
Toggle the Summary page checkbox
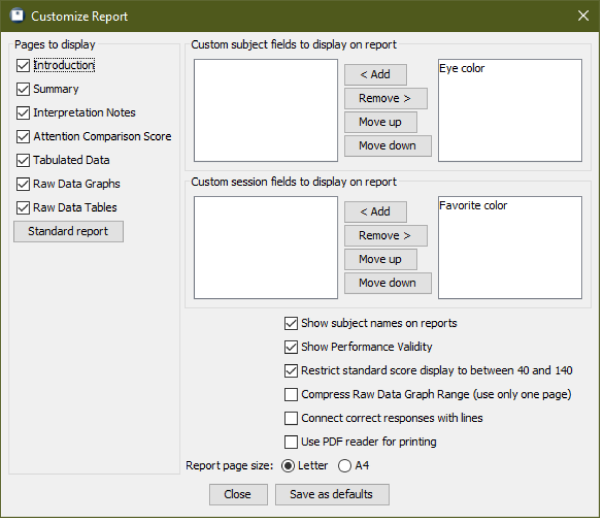click(x=23, y=89)
